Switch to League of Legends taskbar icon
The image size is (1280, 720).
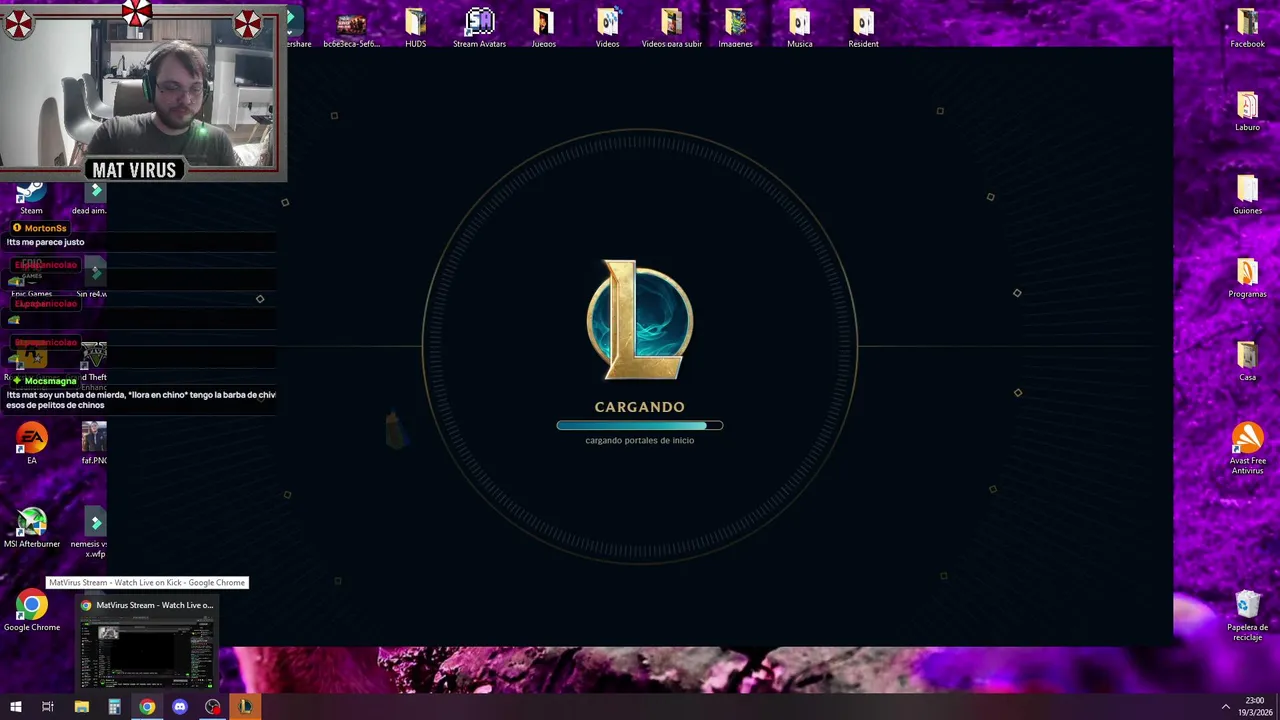click(246, 707)
